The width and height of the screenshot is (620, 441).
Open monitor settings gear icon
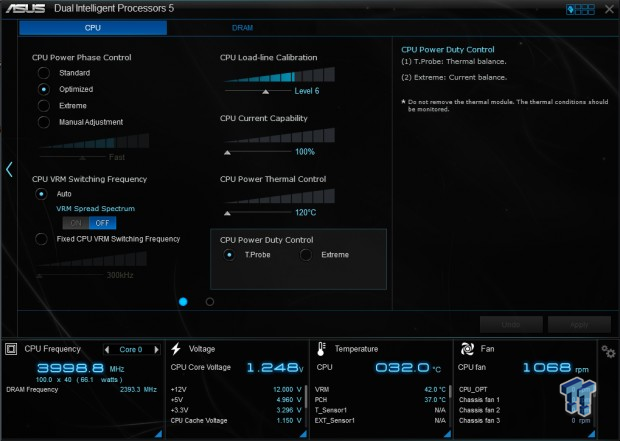608,351
